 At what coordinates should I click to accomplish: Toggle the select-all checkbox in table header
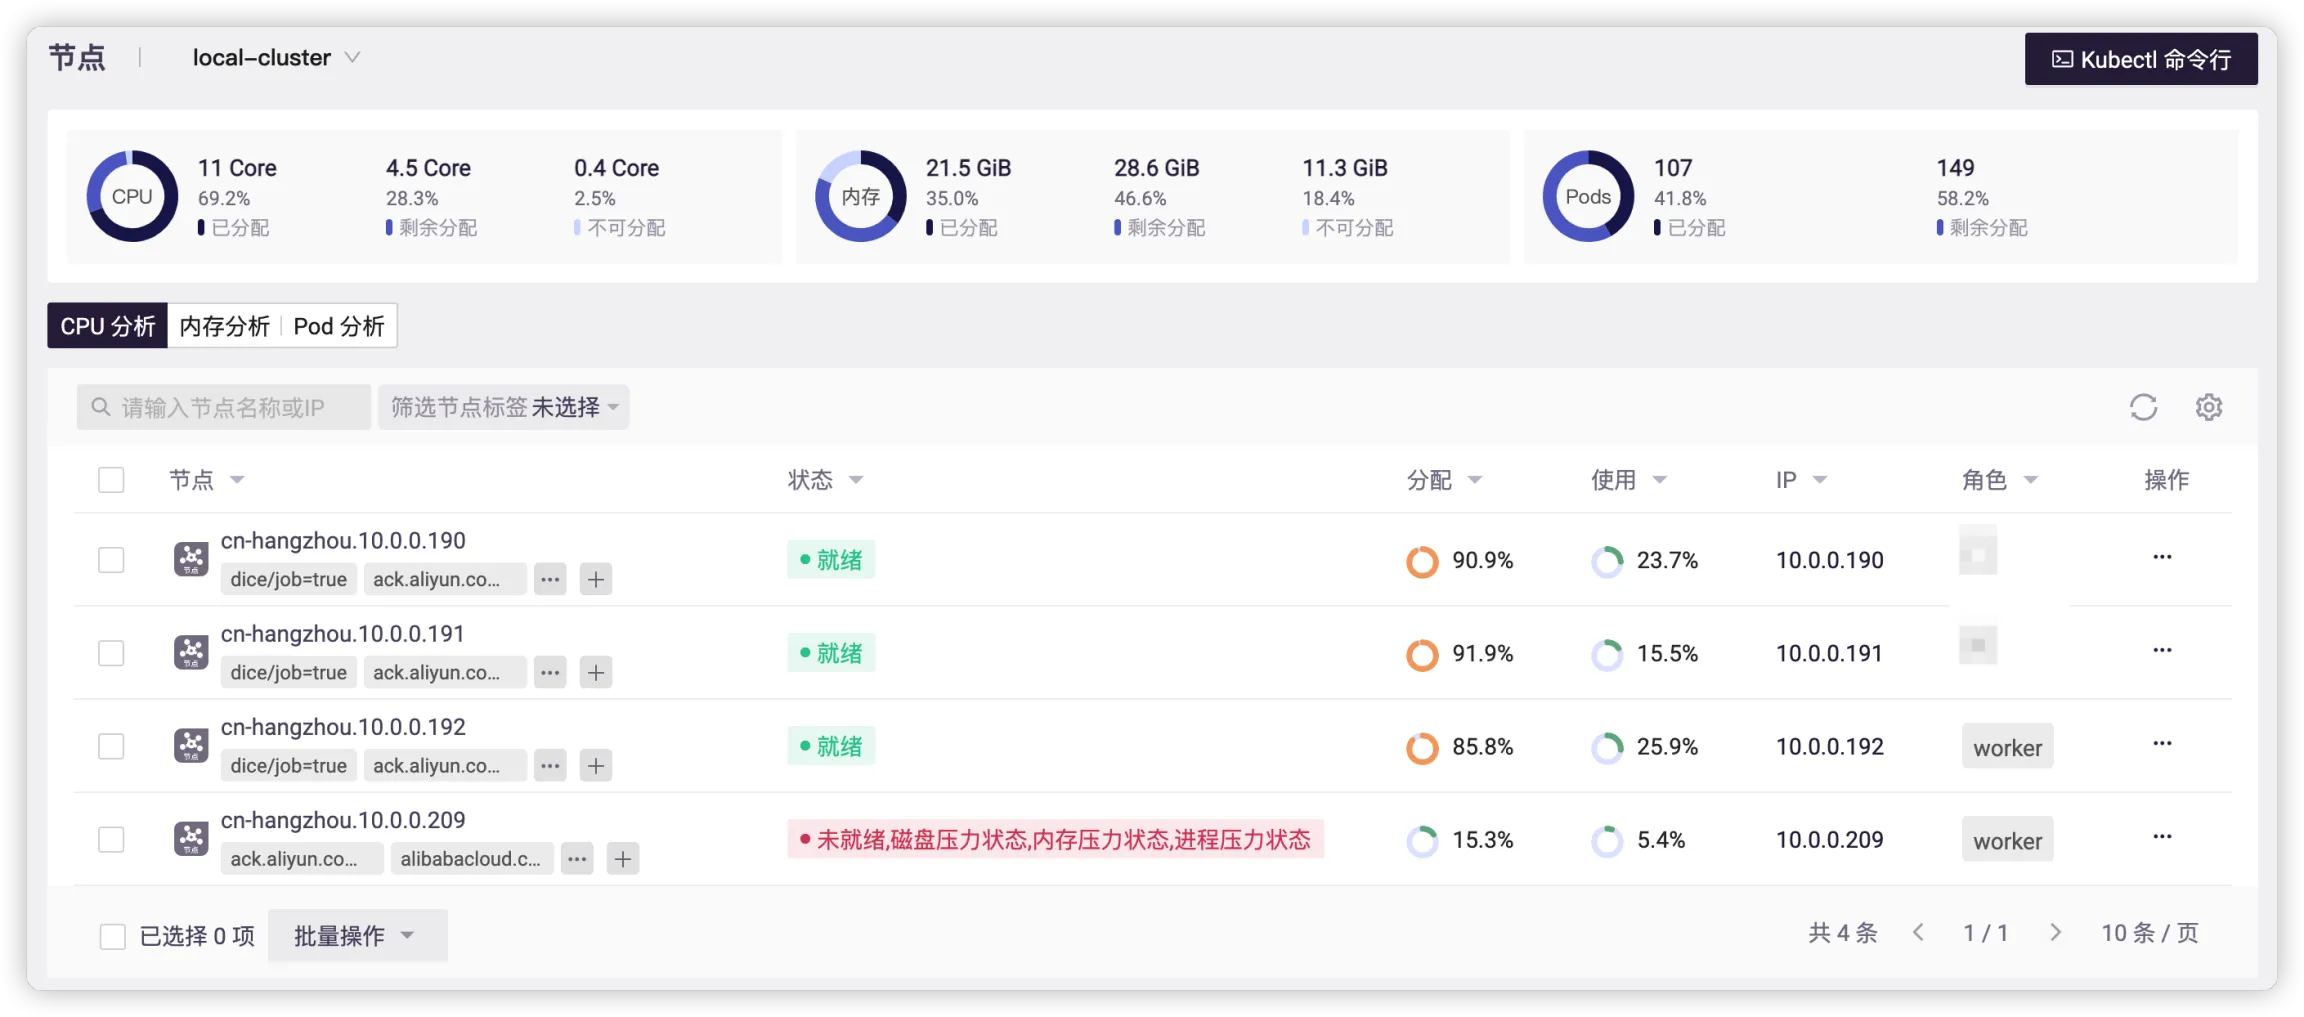click(111, 480)
